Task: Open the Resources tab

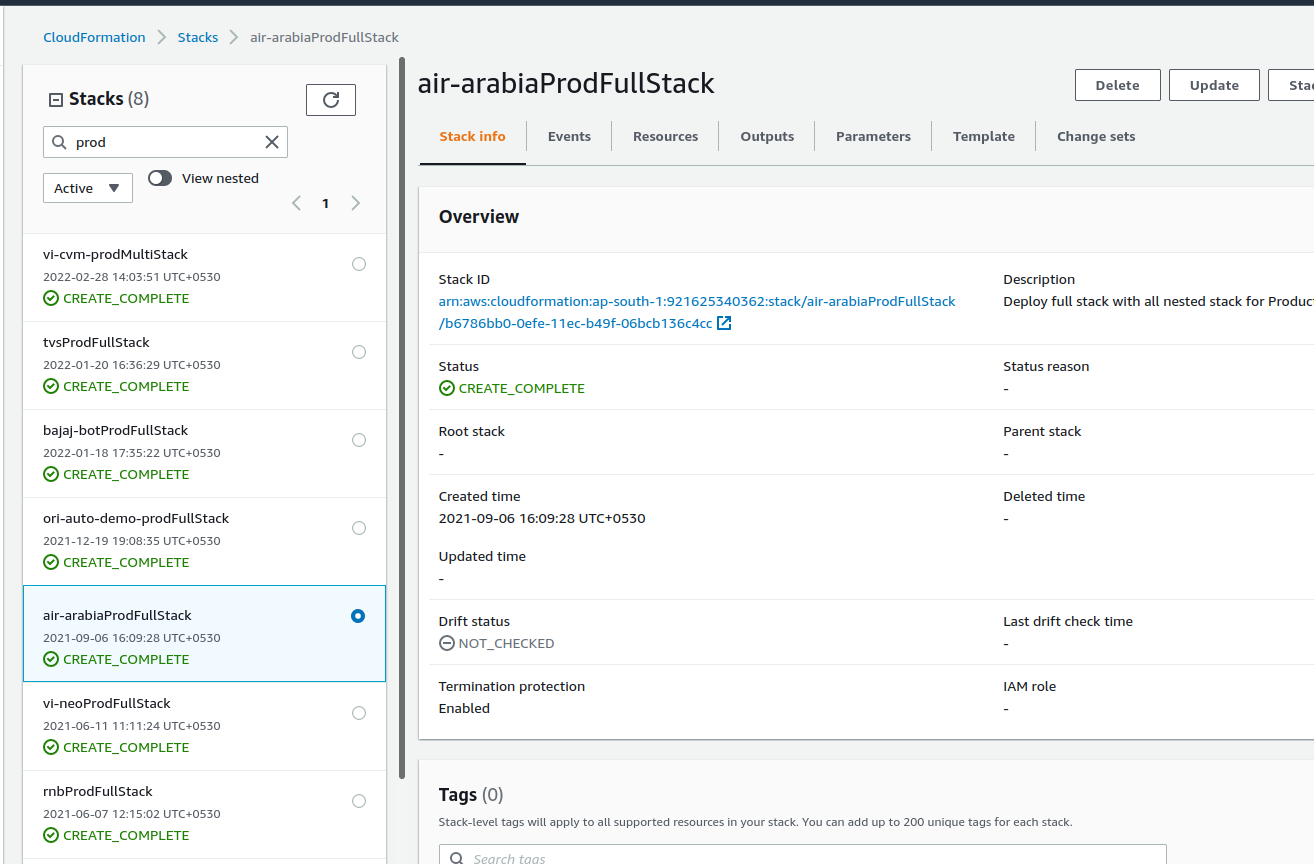Action: click(665, 136)
